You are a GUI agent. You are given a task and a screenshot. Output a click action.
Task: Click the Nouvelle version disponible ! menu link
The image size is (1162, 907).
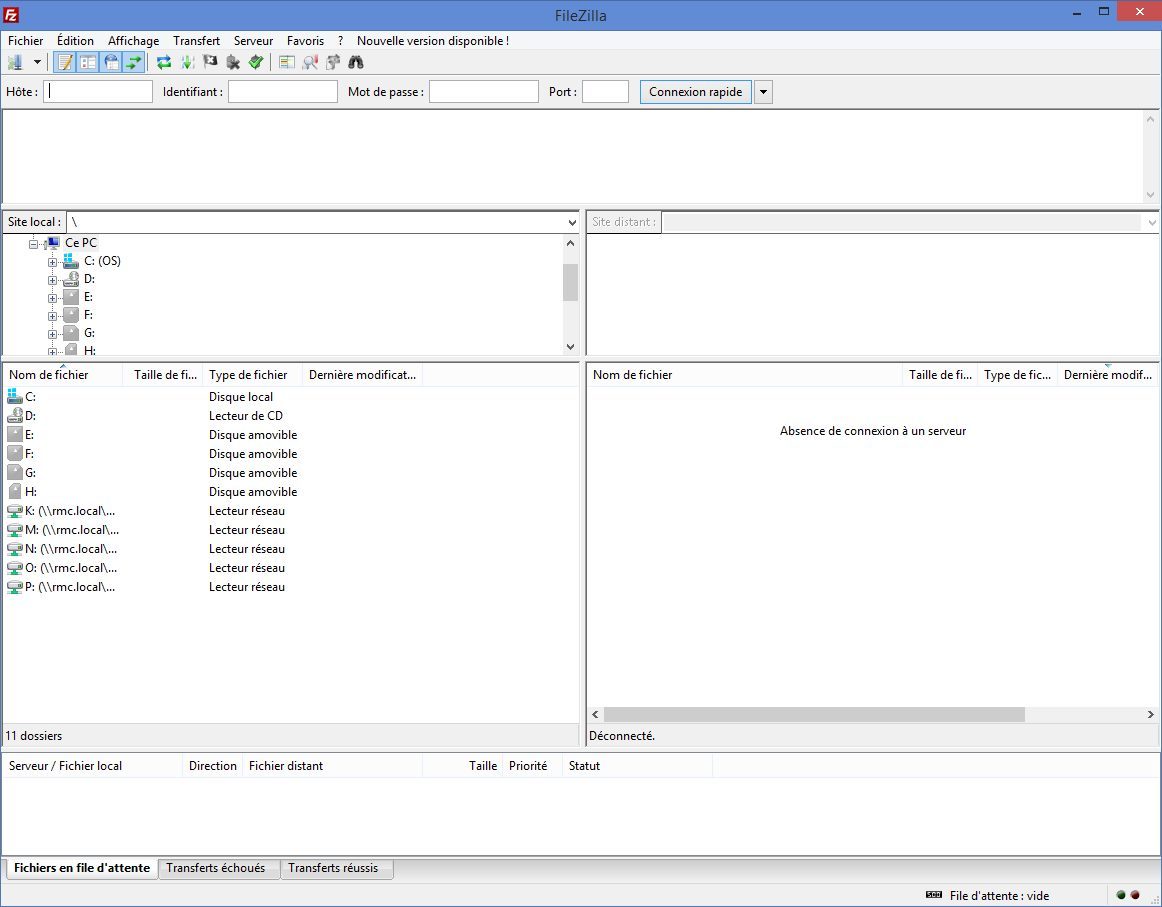pyautogui.click(x=433, y=41)
